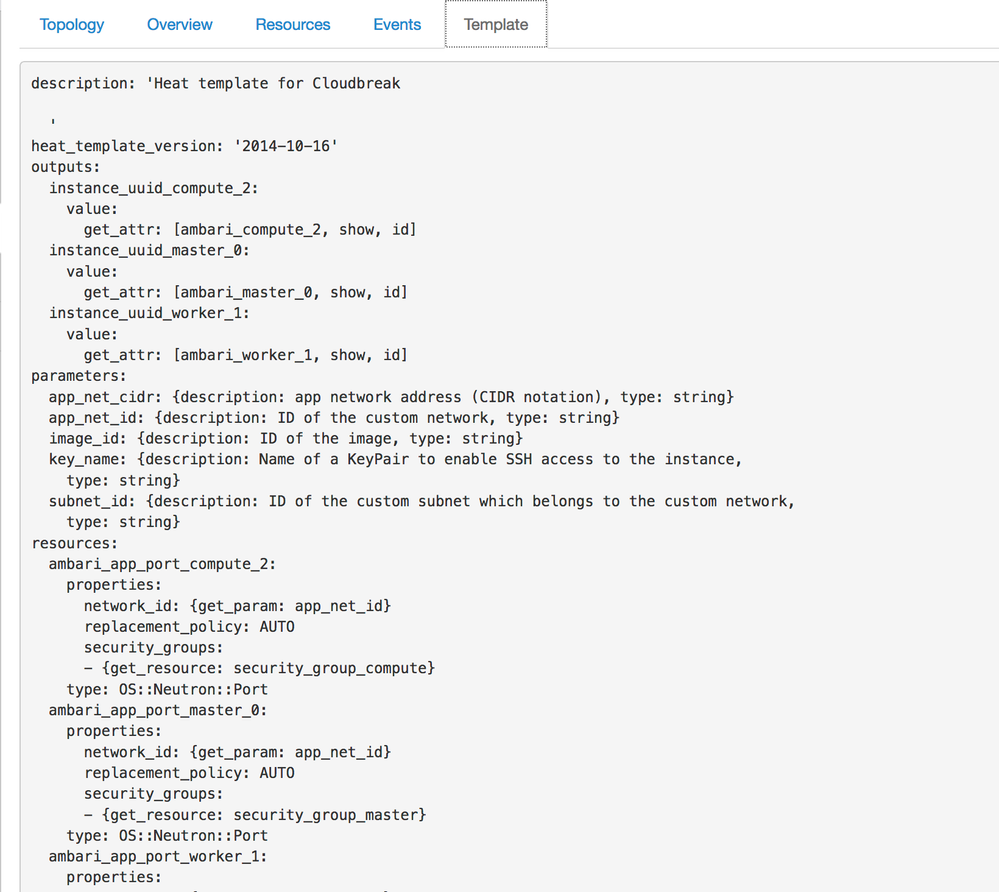Click 'get_attr: [ambari_master_0, show, id]' line
The width and height of the screenshot is (999, 892).
pos(245,292)
